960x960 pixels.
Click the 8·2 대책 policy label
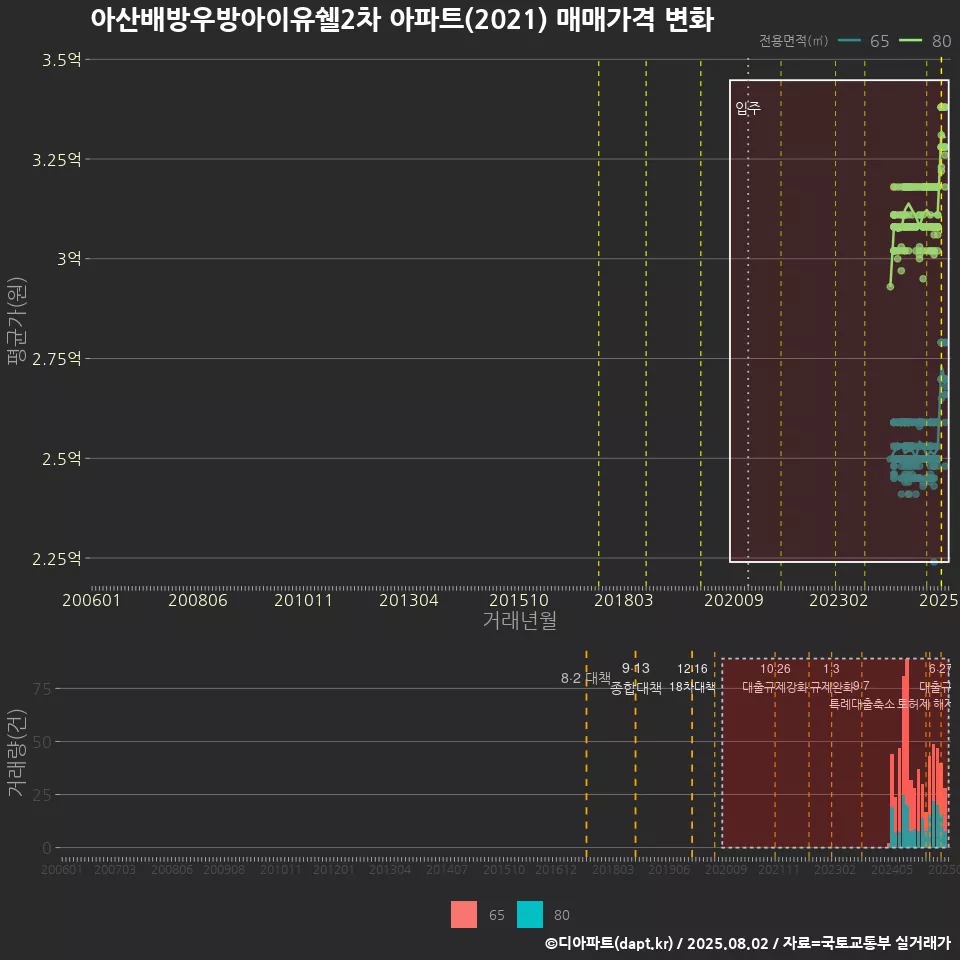point(586,678)
